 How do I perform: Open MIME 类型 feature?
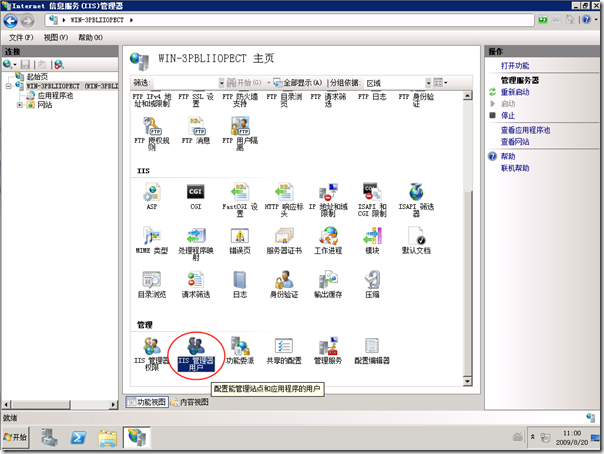pyautogui.click(x=152, y=240)
